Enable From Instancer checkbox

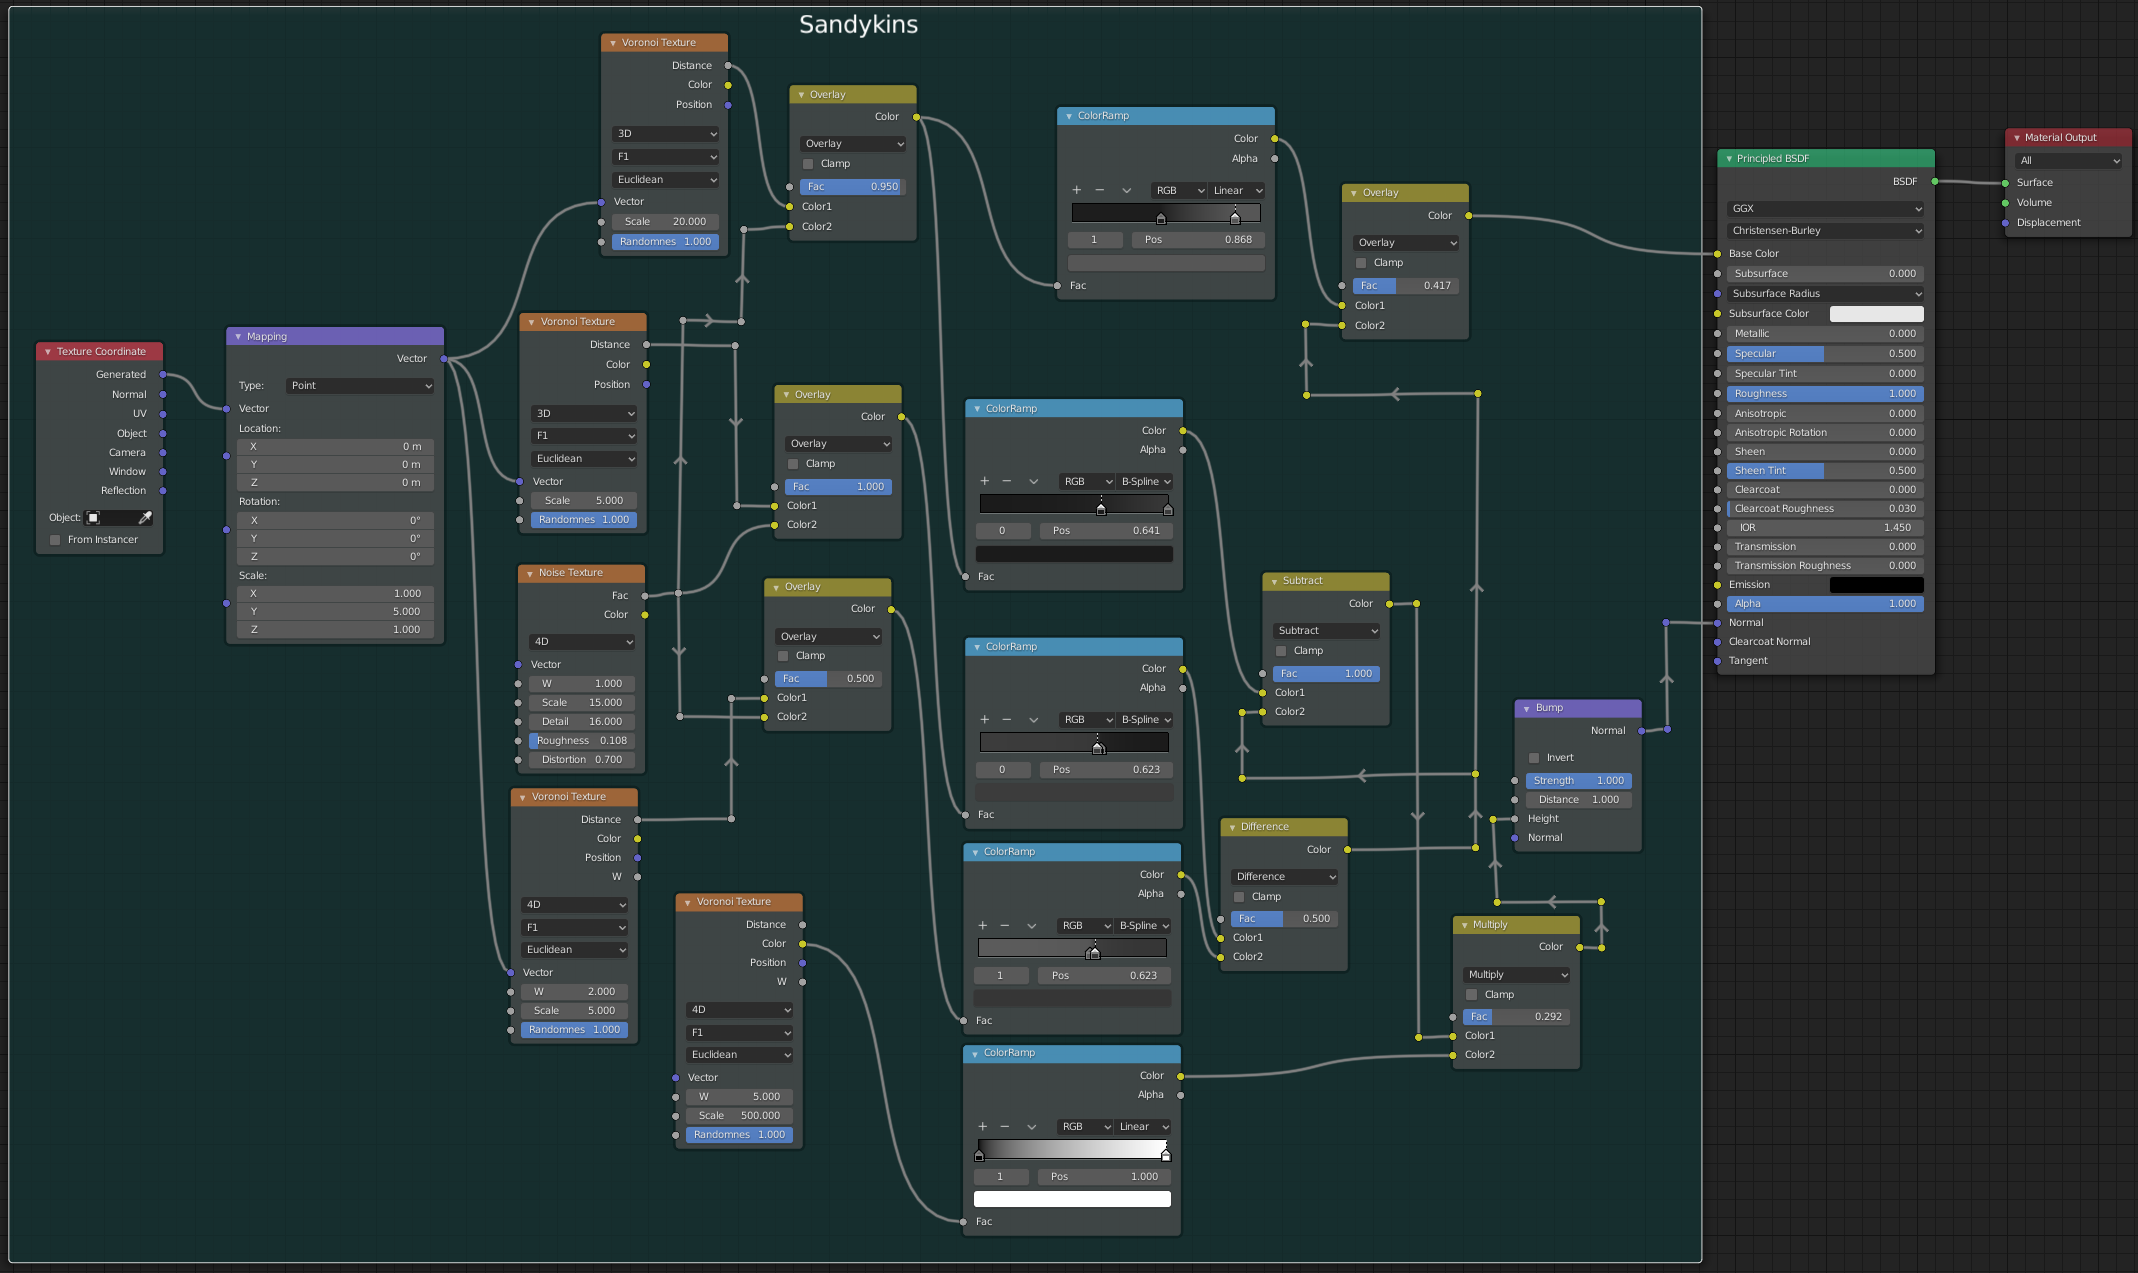56,540
